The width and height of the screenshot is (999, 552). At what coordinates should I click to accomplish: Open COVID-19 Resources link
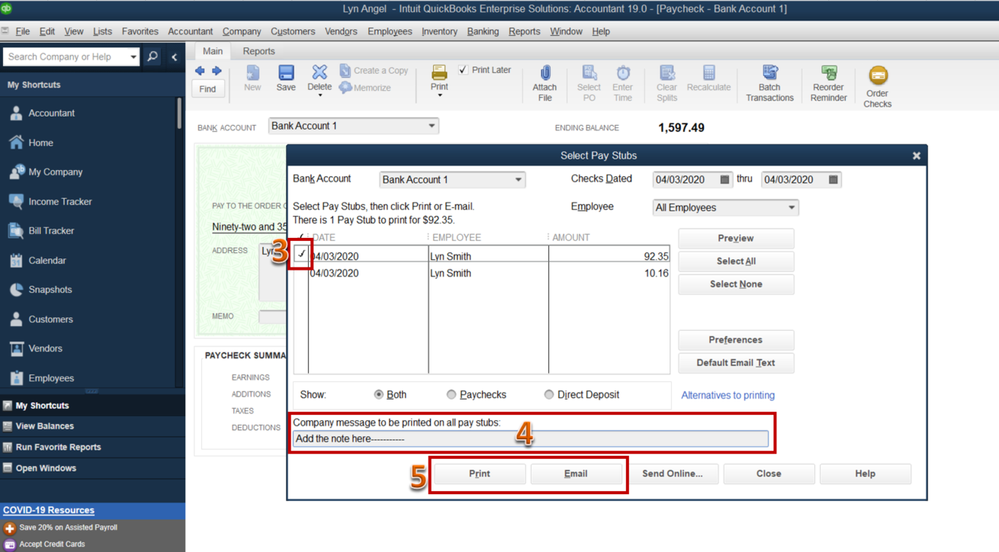click(48, 510)
